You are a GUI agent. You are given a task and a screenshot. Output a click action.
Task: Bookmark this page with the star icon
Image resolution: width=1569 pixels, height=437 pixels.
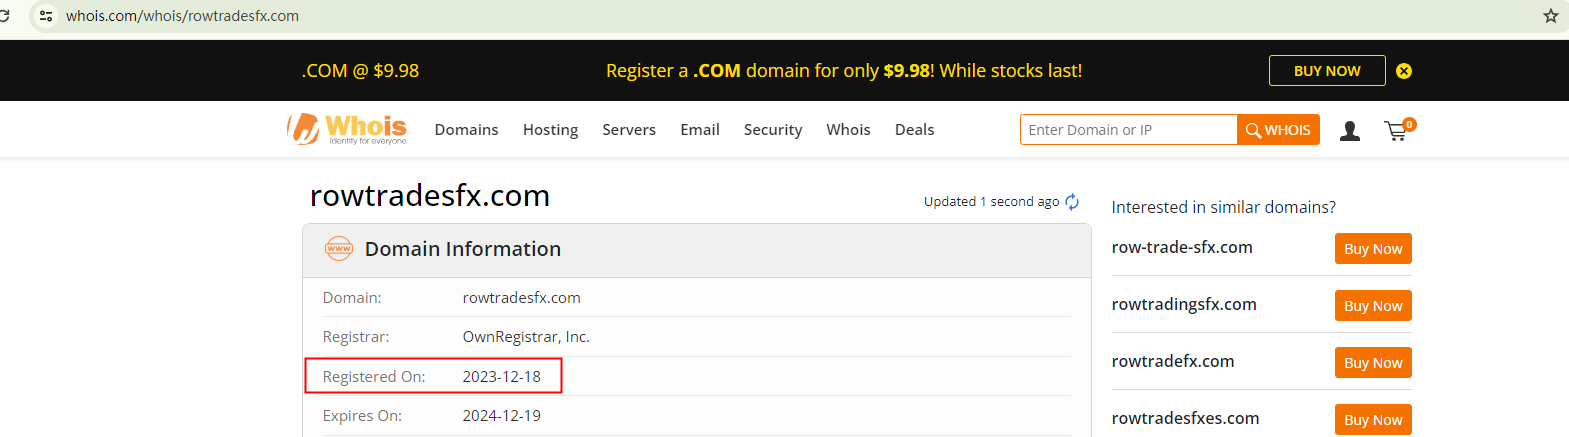tap(1550, 16)
